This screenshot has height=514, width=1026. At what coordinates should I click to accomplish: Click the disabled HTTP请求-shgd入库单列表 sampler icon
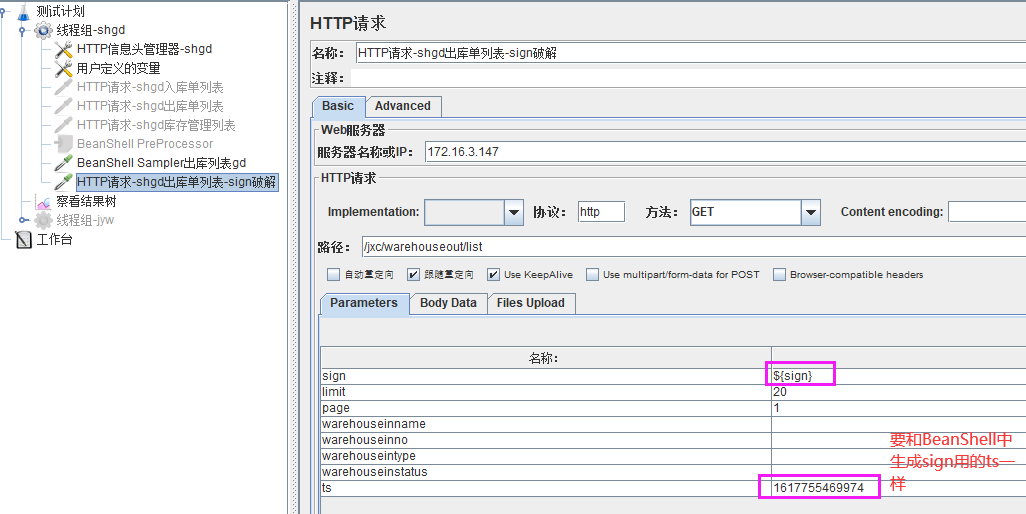pos(63,87)
